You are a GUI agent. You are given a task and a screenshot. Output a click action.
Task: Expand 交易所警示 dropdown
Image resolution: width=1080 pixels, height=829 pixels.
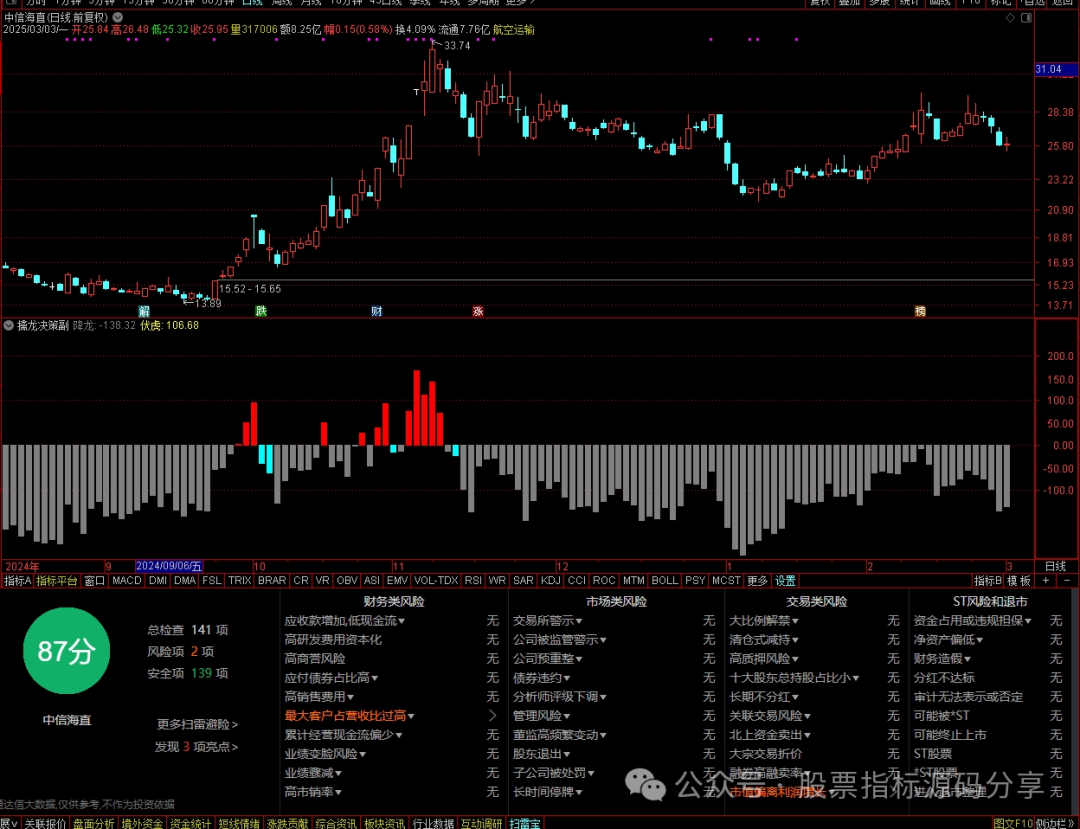point(580,622)
